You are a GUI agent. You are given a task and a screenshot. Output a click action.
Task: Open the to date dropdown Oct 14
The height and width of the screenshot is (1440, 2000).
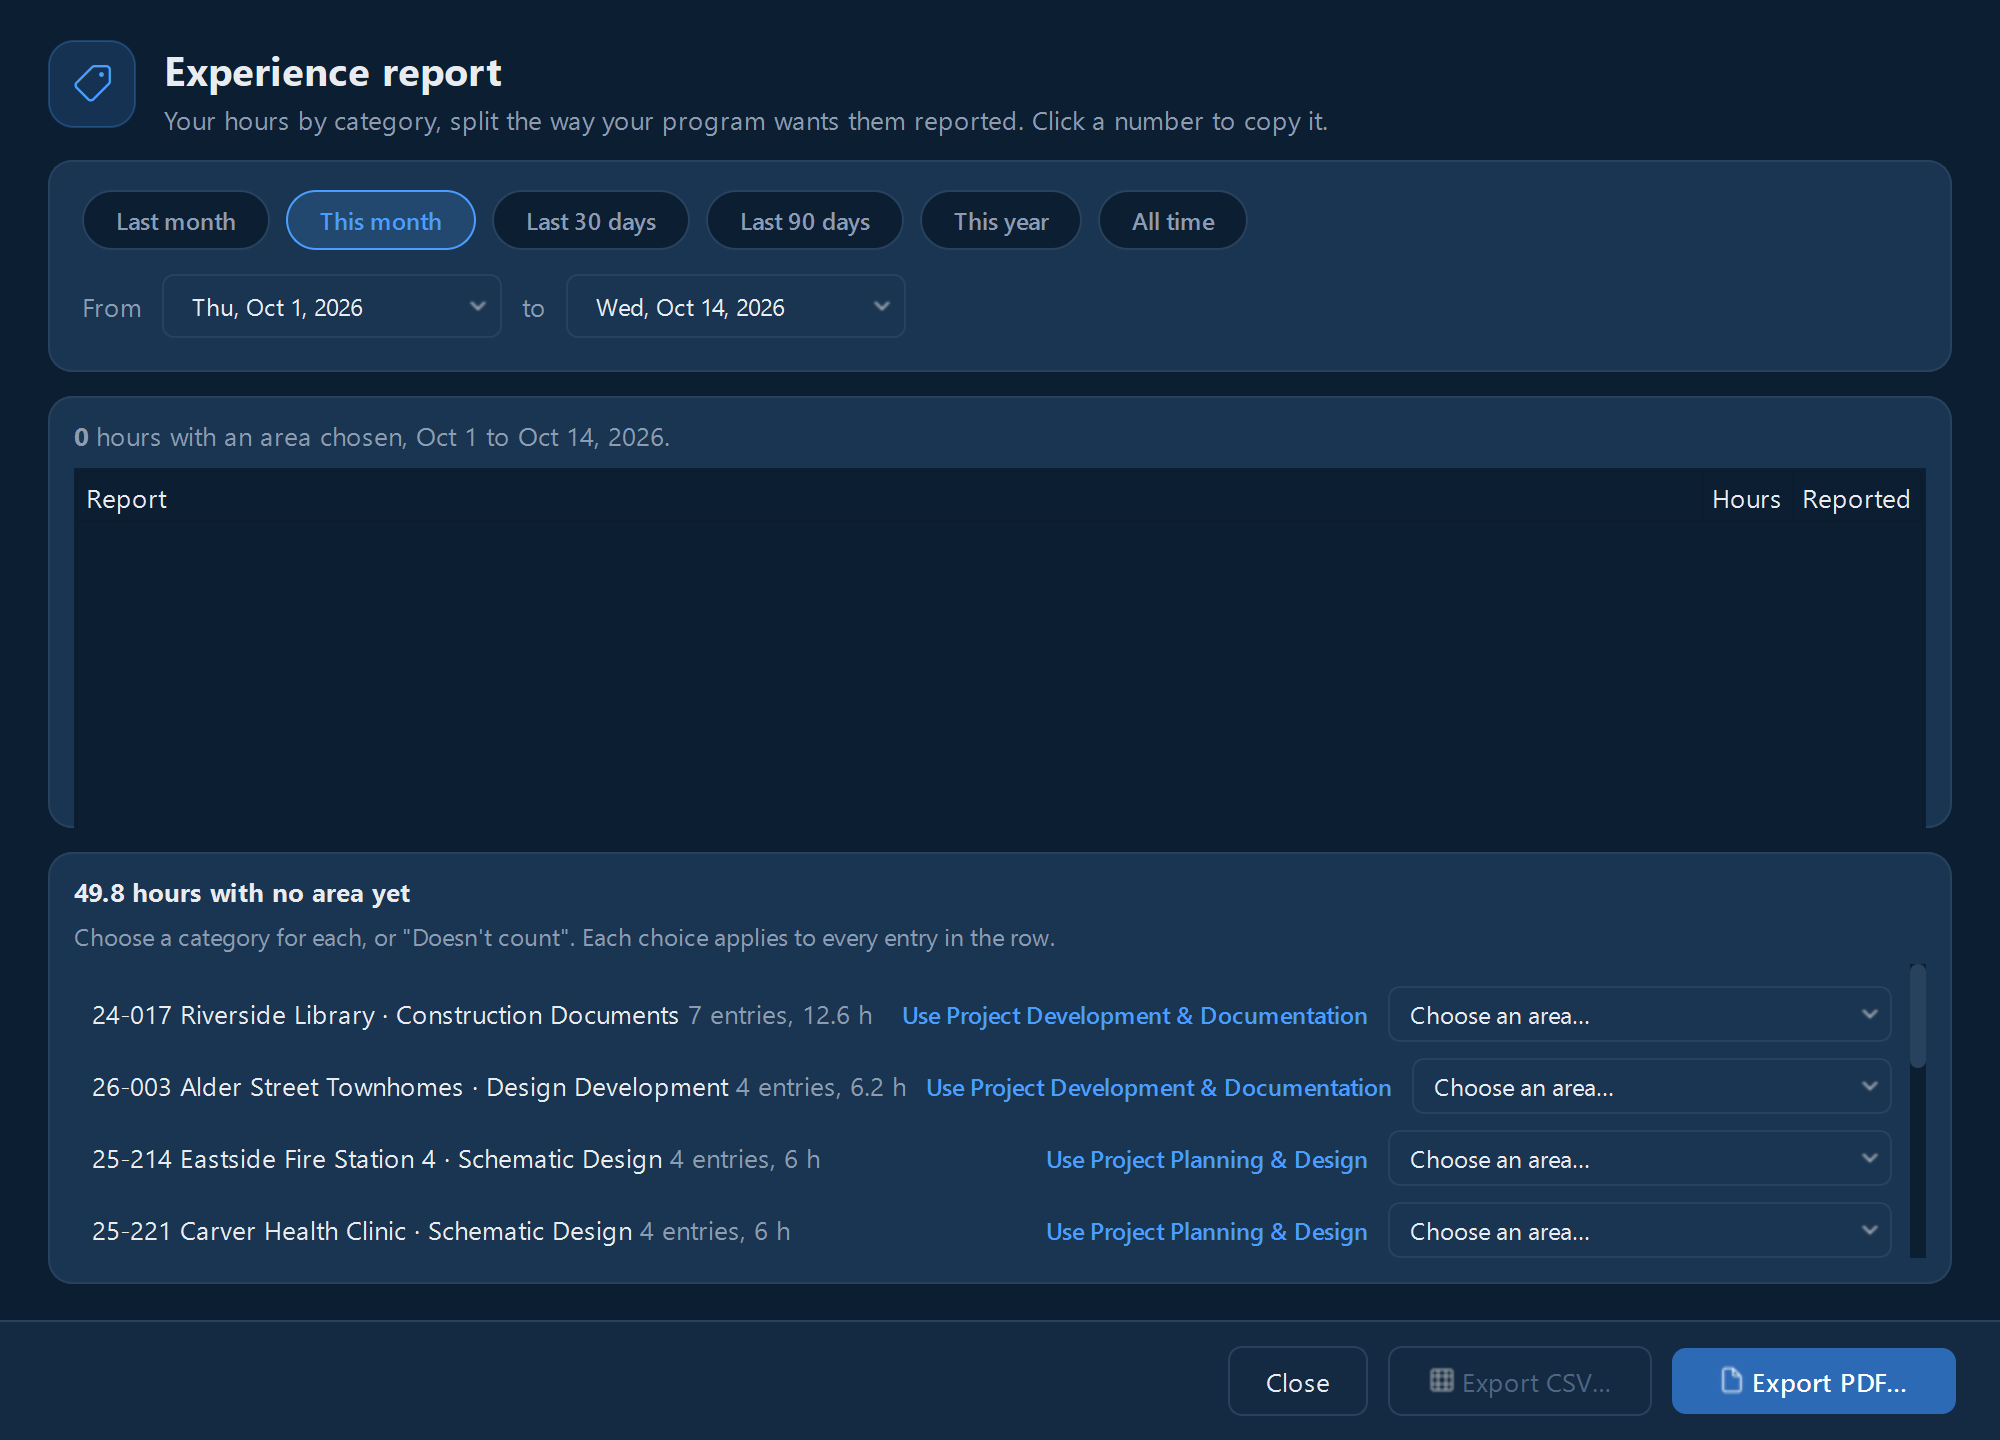736,307
